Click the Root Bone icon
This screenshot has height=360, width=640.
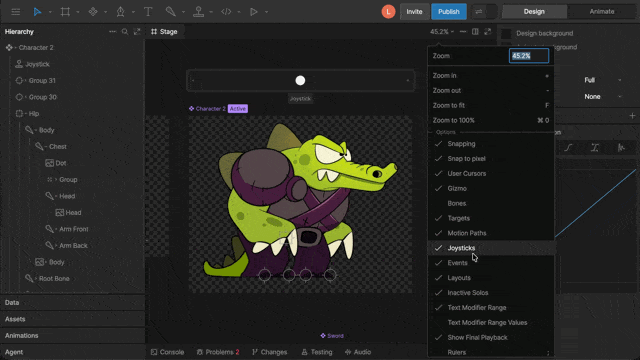coord(29,278)
